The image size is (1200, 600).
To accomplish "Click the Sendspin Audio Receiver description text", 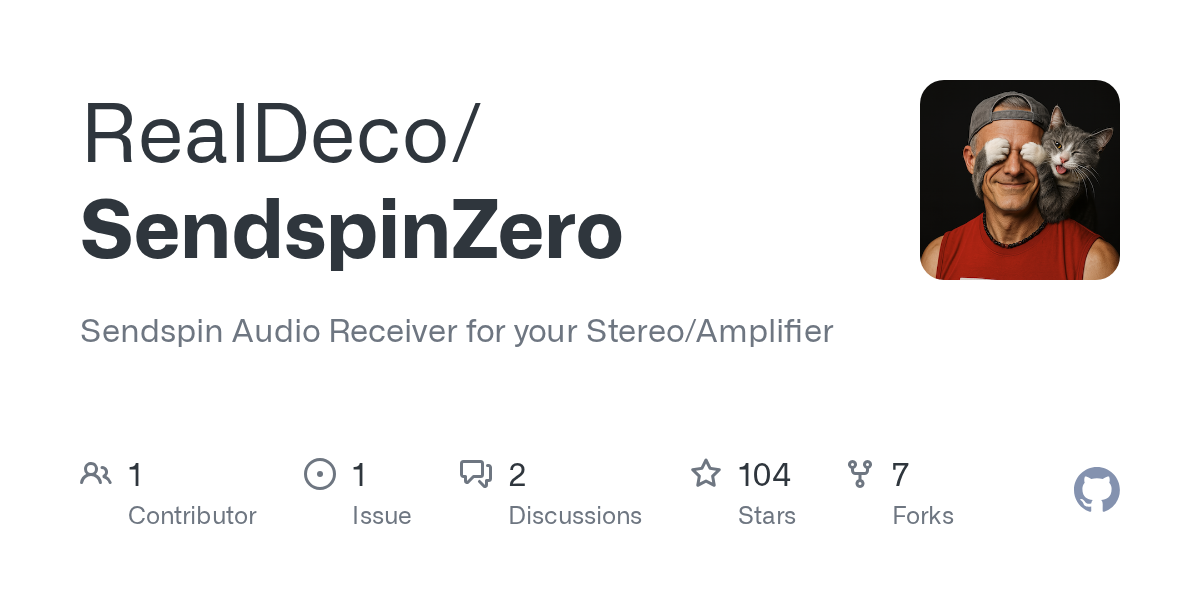I will pyautogui.click(x=456, y=331).
